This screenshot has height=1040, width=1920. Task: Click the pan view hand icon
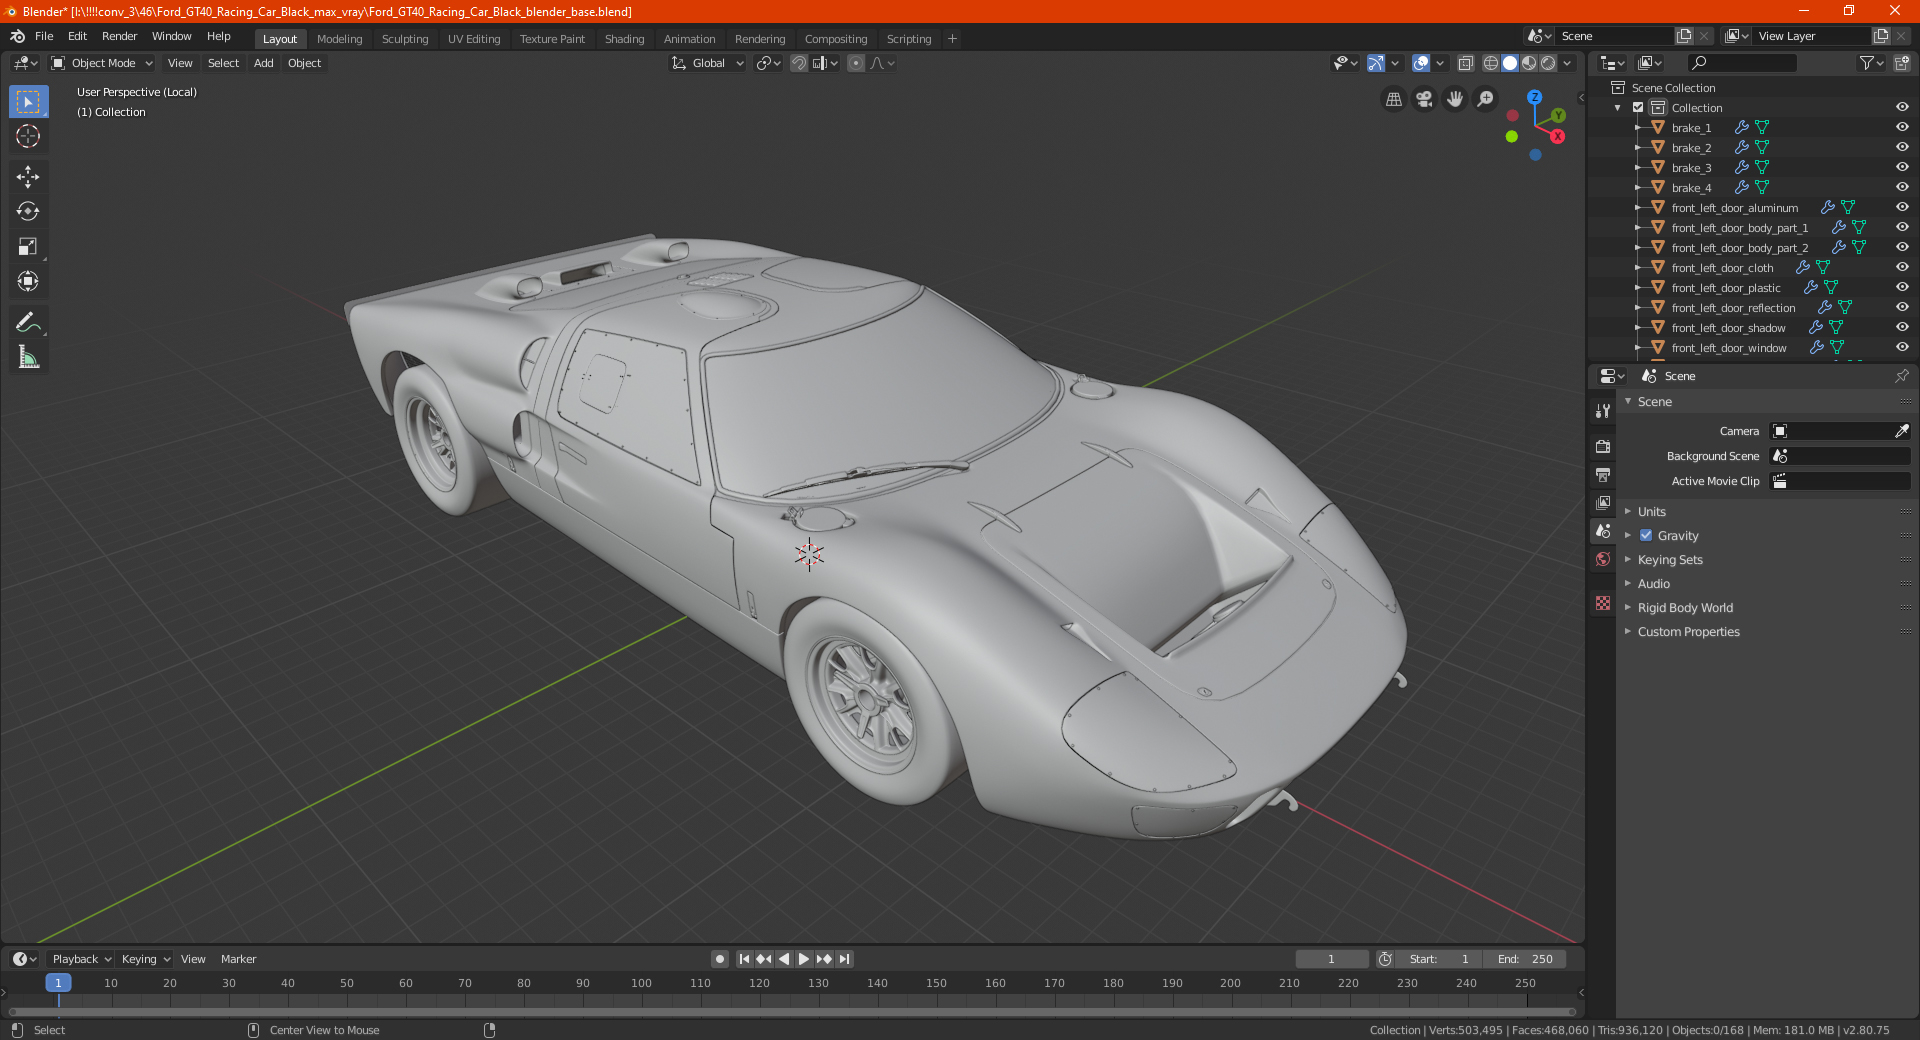[1455, 99]
